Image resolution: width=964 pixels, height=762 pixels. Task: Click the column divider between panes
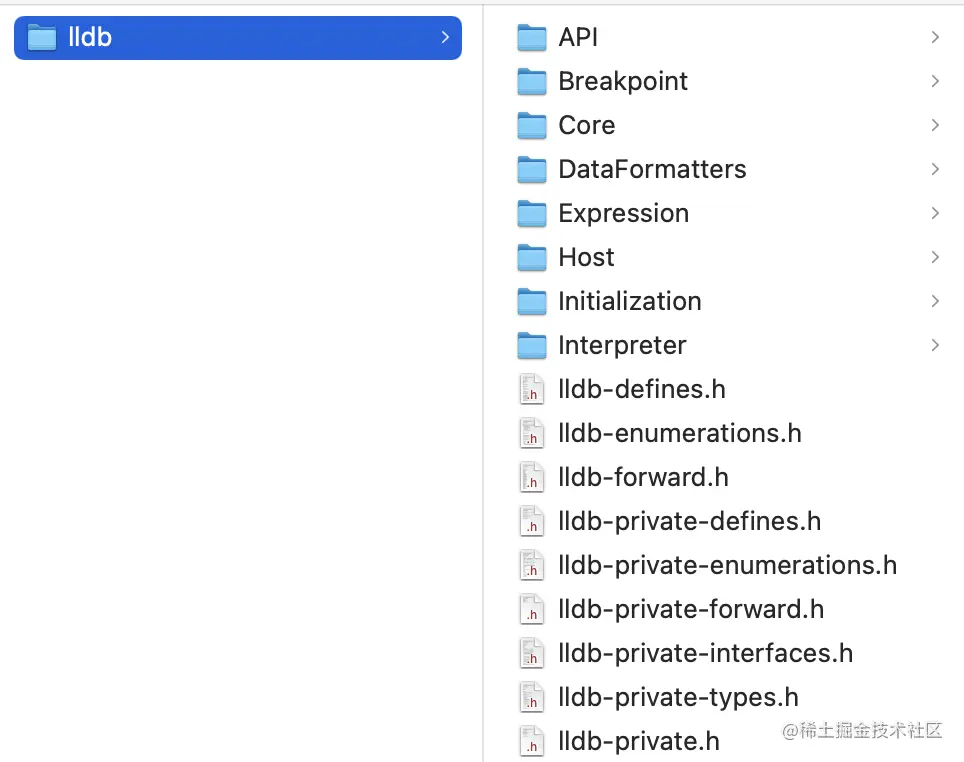483,400
